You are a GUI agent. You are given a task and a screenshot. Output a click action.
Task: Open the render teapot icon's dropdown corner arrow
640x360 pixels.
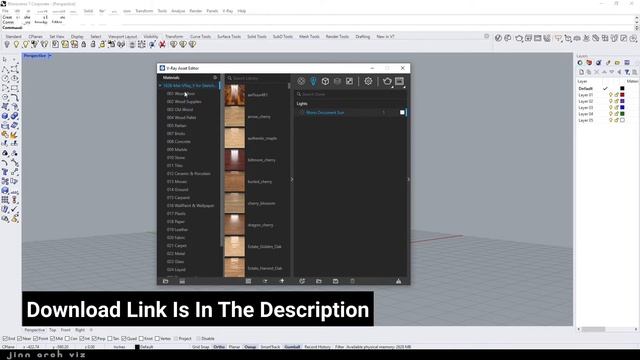392,87
